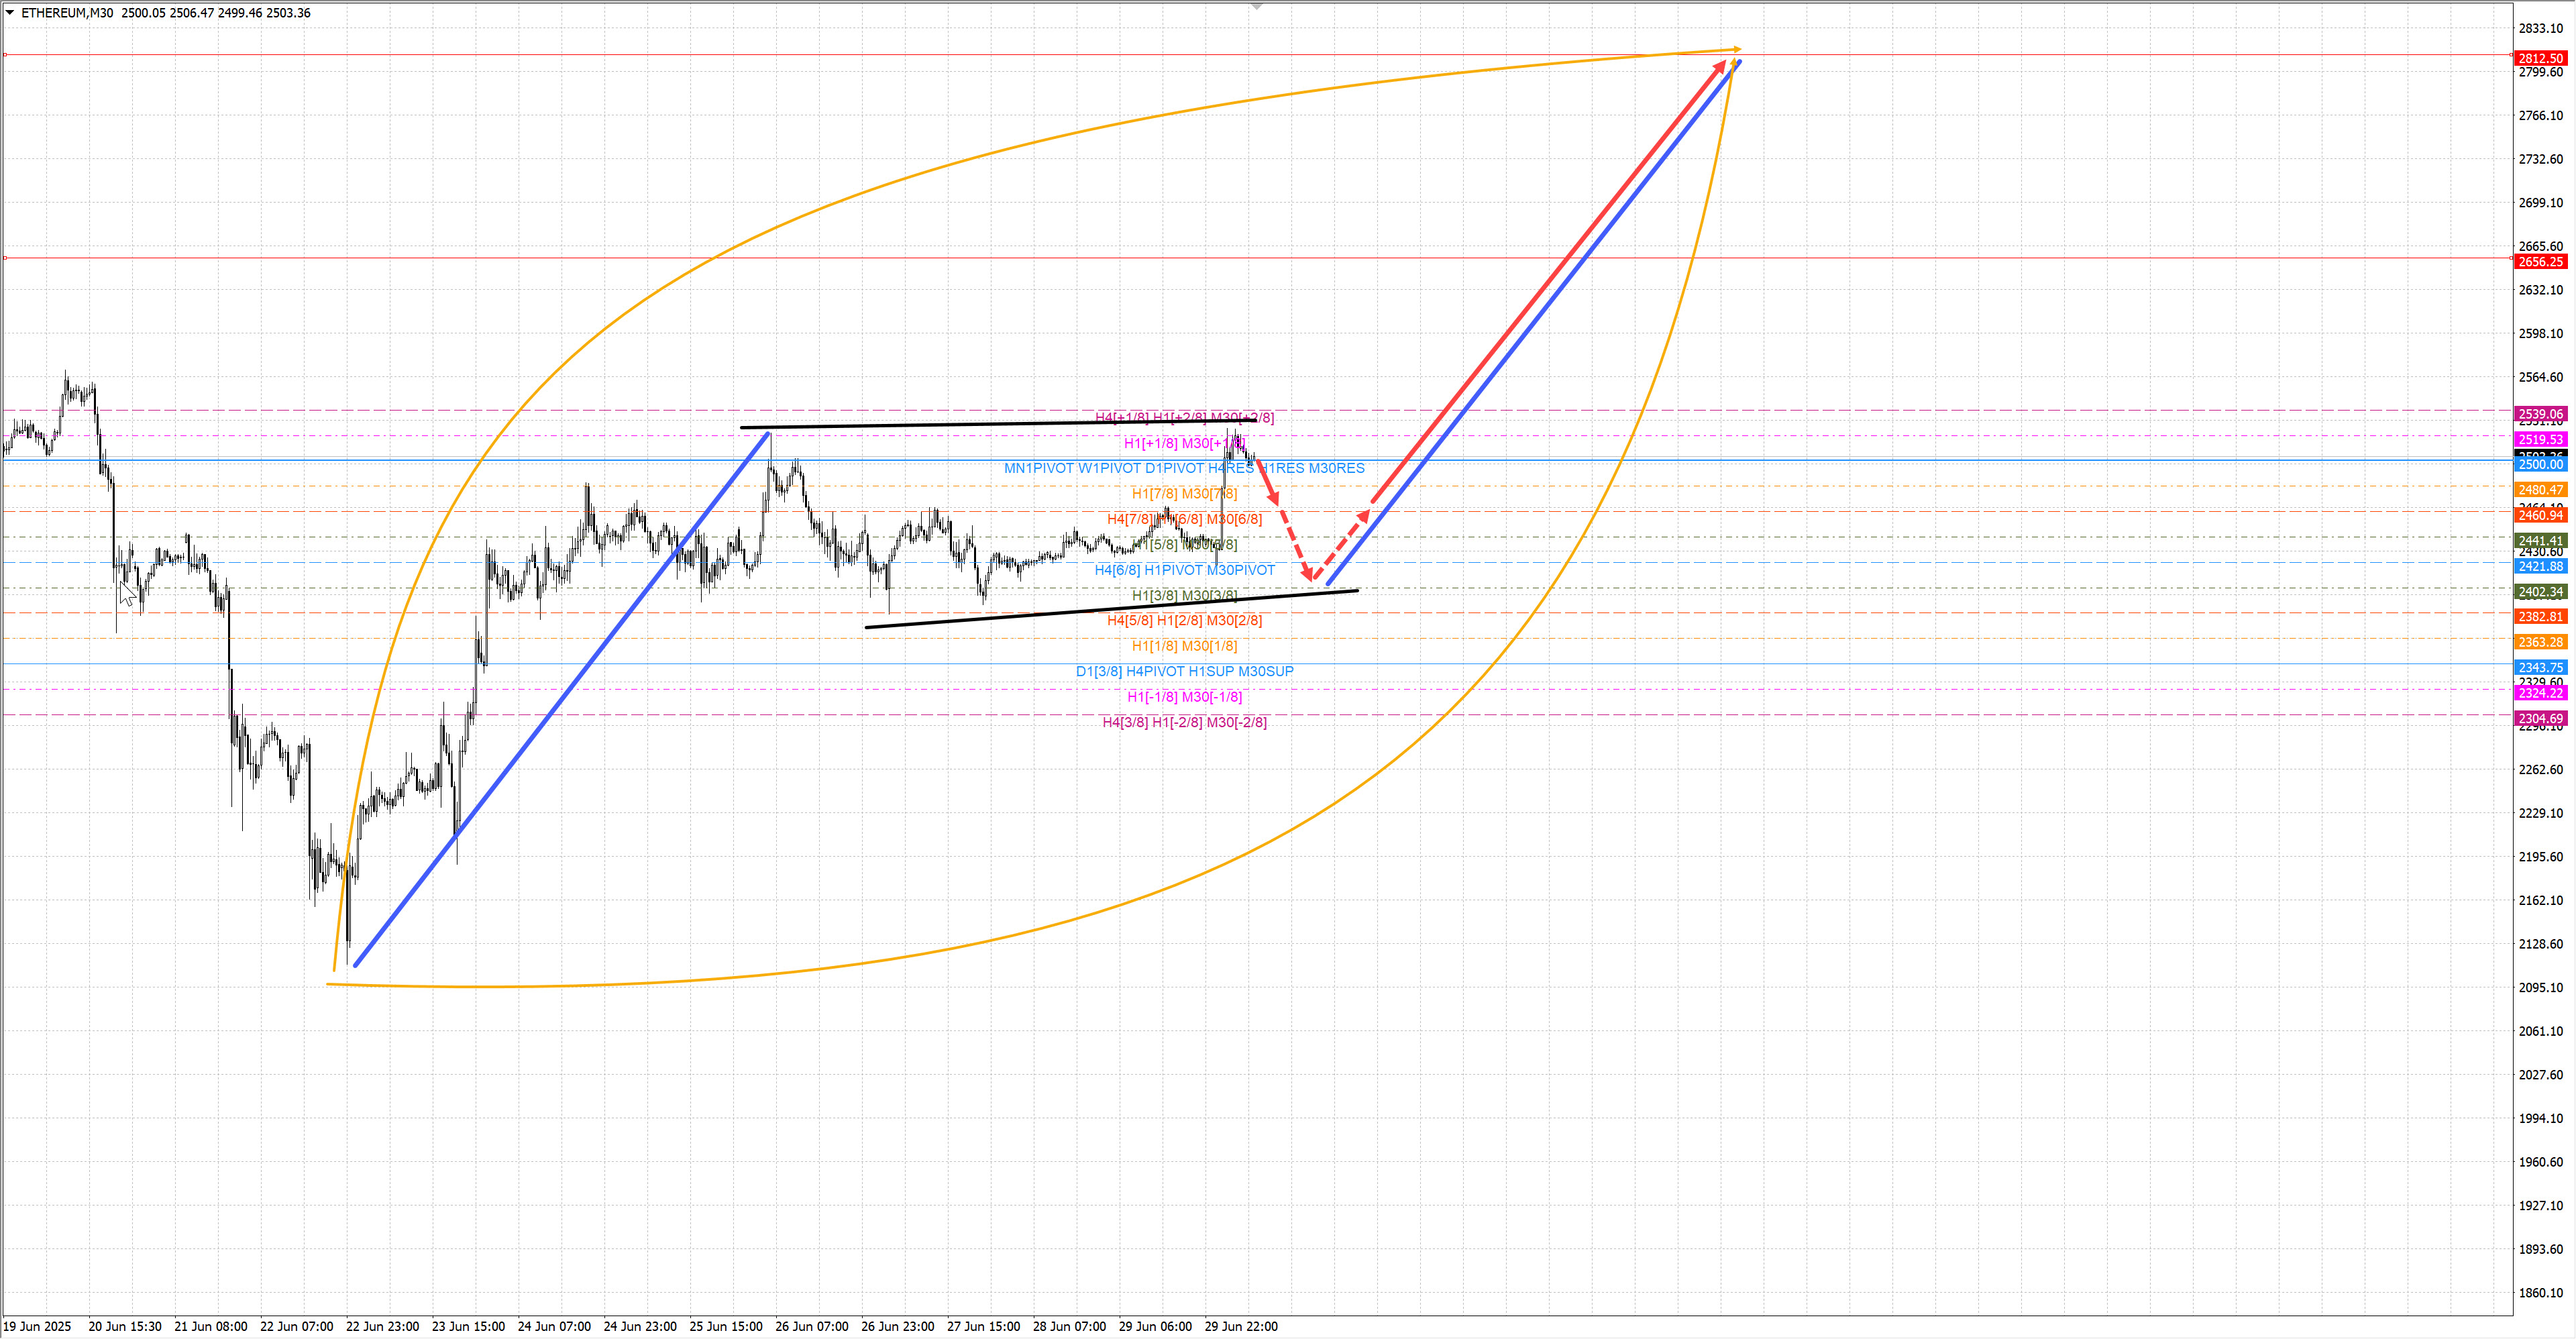Click the H4[3/8] H1[-2/8] M30[-2/8] label
This screenshot has width=2576, height=1339.
1184,722
